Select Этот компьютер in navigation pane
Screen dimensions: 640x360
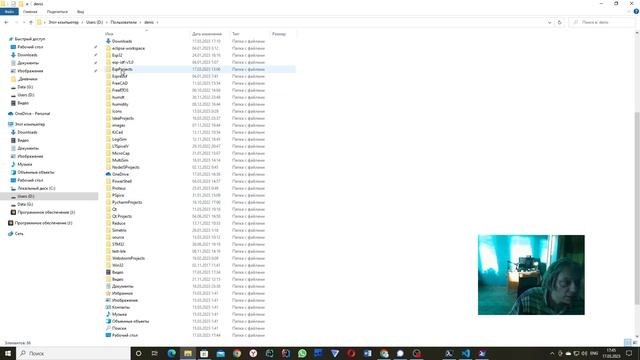pyautogui.click(x=30, y=124)
